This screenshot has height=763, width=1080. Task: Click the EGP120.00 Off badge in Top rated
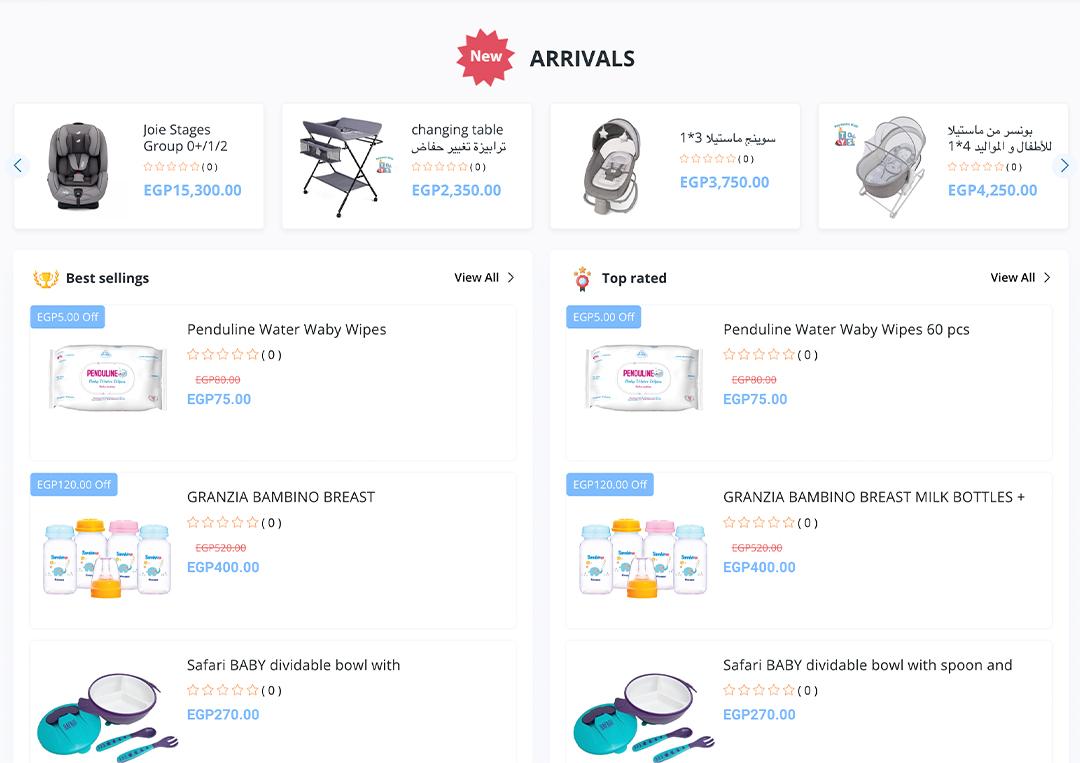click(x=610, y=485)
